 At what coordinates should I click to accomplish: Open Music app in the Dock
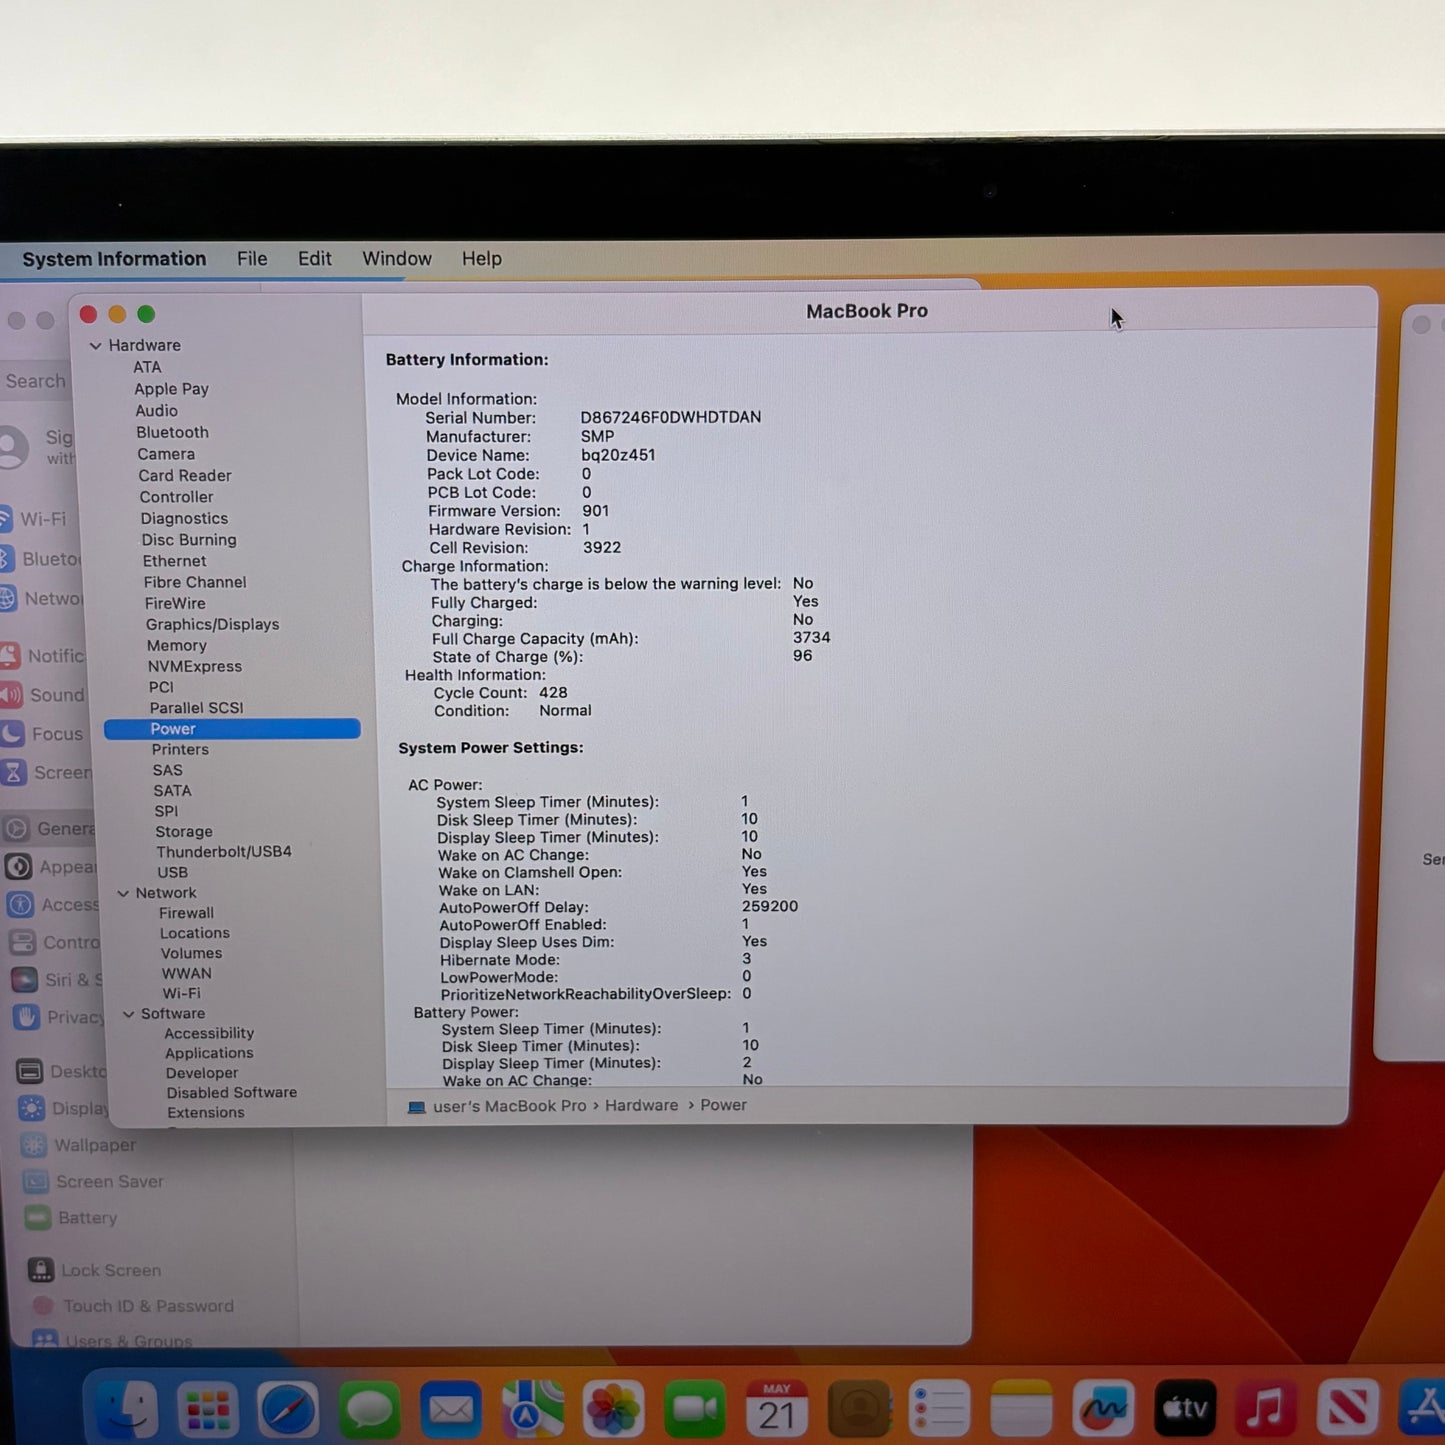(1266, 1409)
